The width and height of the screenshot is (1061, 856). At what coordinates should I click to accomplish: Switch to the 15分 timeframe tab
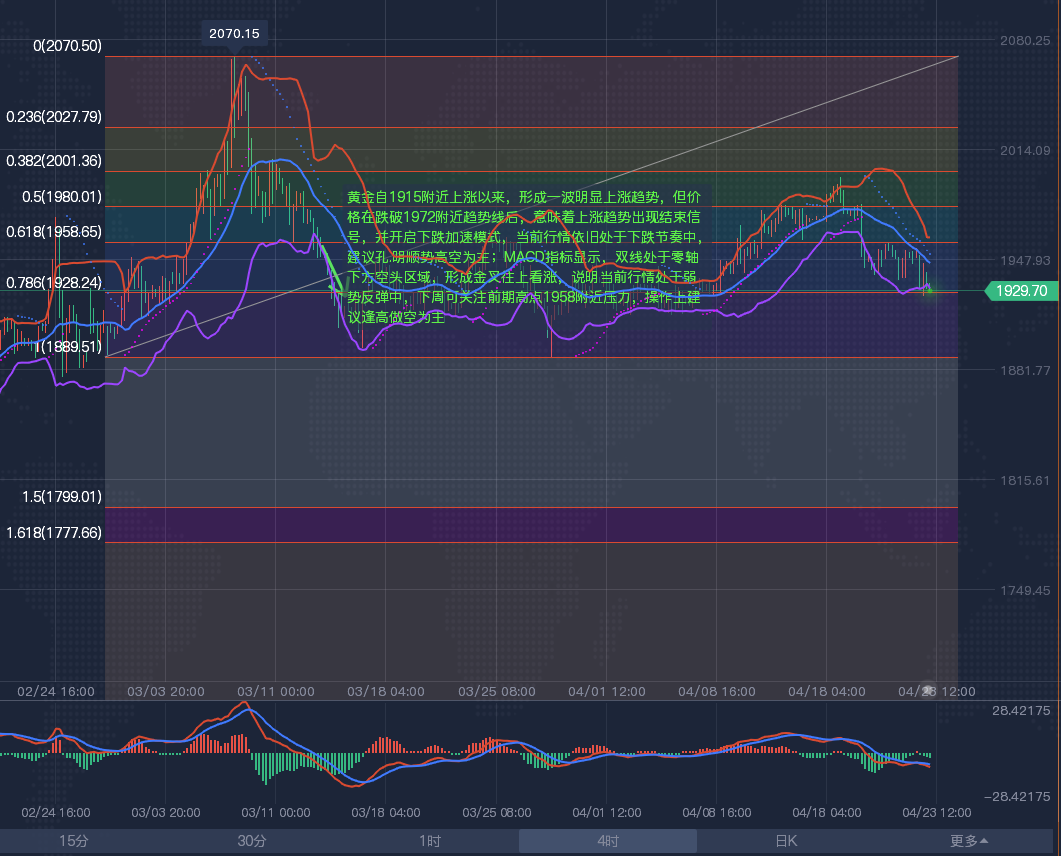pyautogui.click(x=74, y=841)
